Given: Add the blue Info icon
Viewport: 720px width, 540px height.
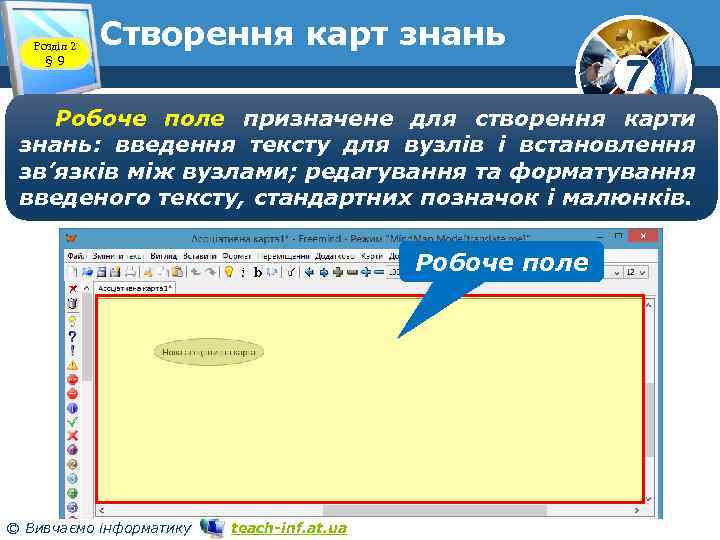Looking at the screenshot, I should (x=73, y=408).
